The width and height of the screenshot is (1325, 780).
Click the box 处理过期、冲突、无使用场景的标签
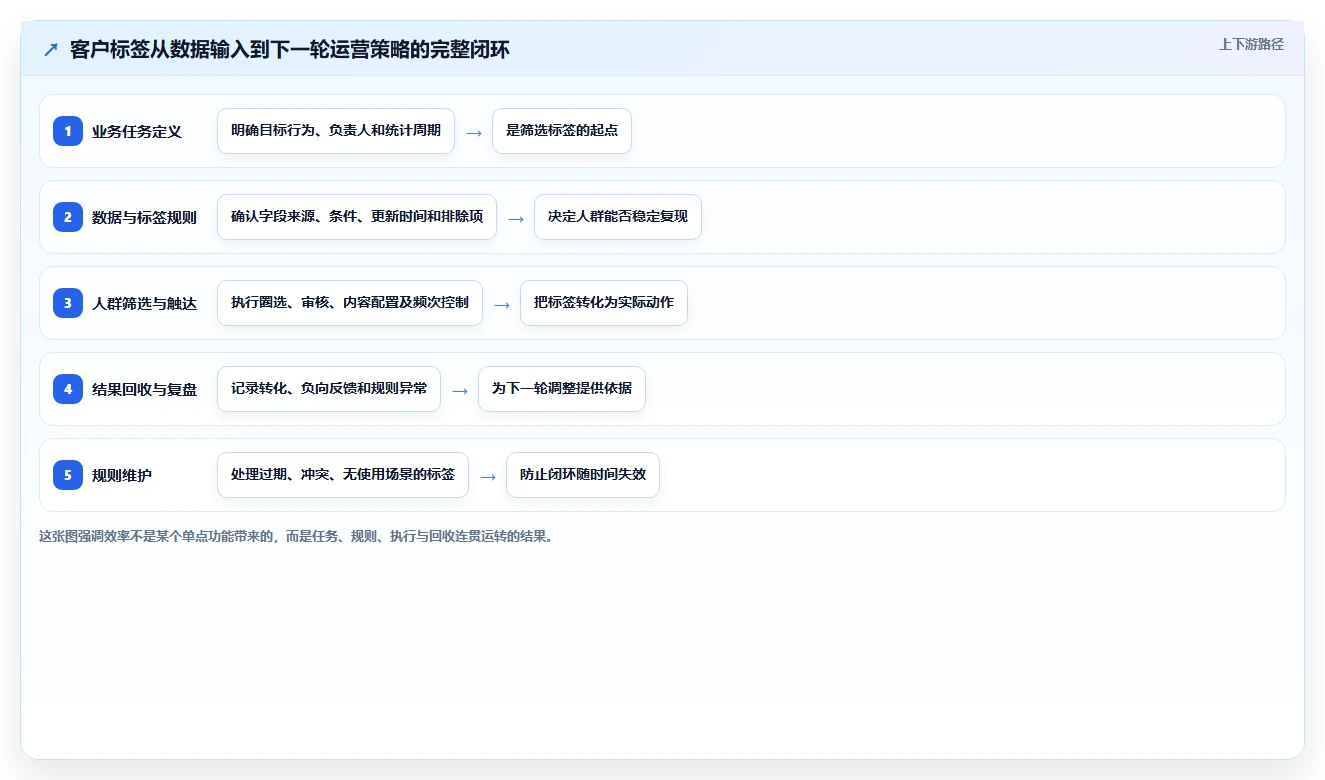tap(343, 475)
